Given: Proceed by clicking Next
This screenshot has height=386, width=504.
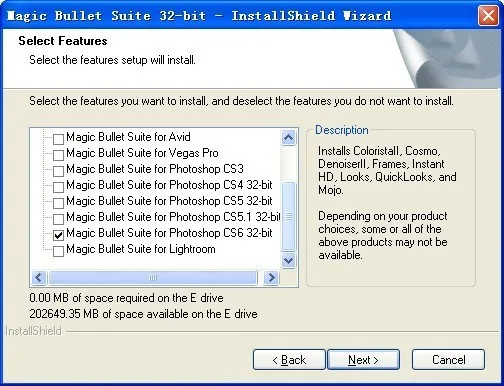Looking at the screenshot, I should pyautogui.click(x=363, y=360).
